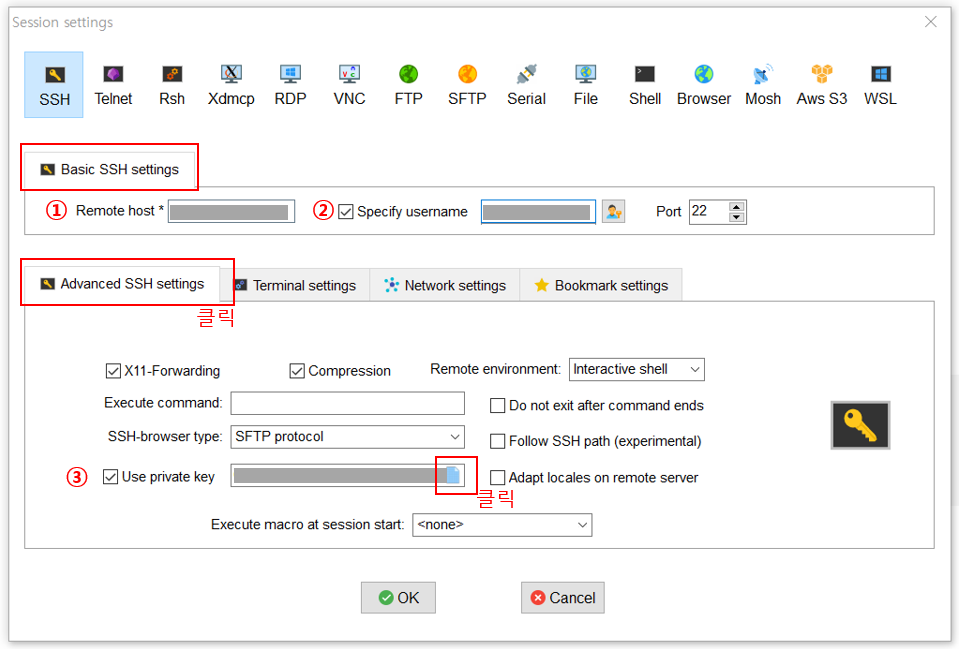Switch to Network settings tab
The width and height of the screenshot is (960, 649).
click(x=445, y=285)
